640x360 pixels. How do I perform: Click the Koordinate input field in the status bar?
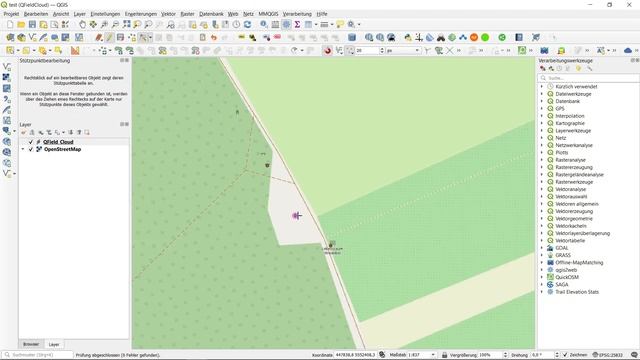click(355, 355)
